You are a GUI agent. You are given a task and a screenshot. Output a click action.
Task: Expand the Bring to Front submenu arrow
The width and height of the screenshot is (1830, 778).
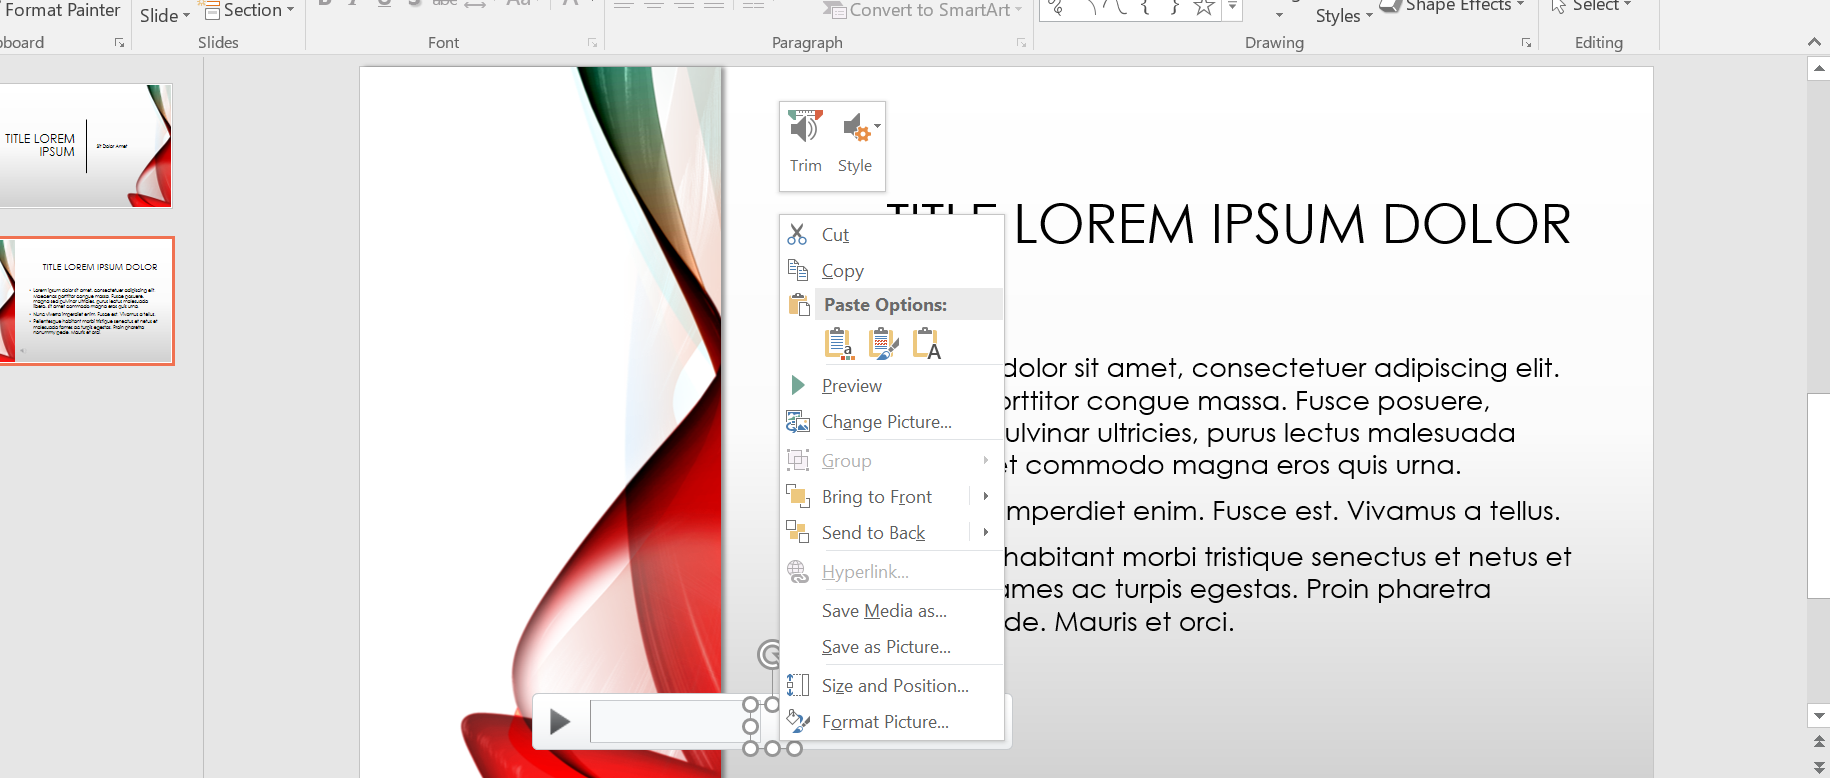point(985,497)
